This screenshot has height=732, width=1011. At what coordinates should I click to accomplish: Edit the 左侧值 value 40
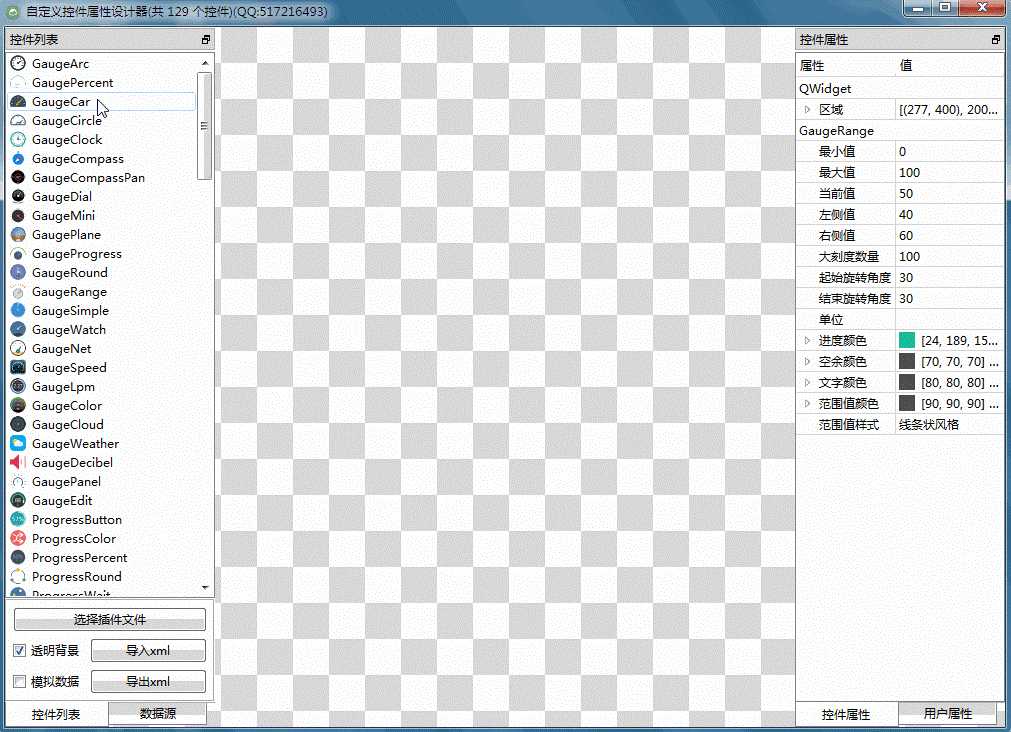949,214
